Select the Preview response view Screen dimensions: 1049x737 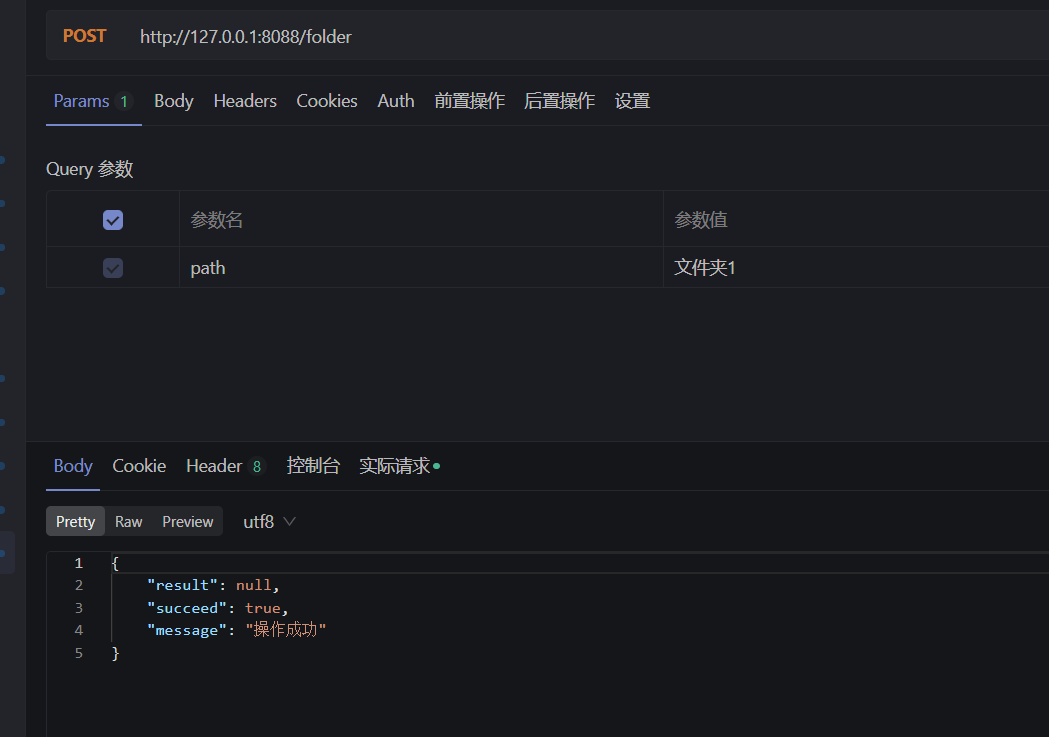[x=187, y=521]
